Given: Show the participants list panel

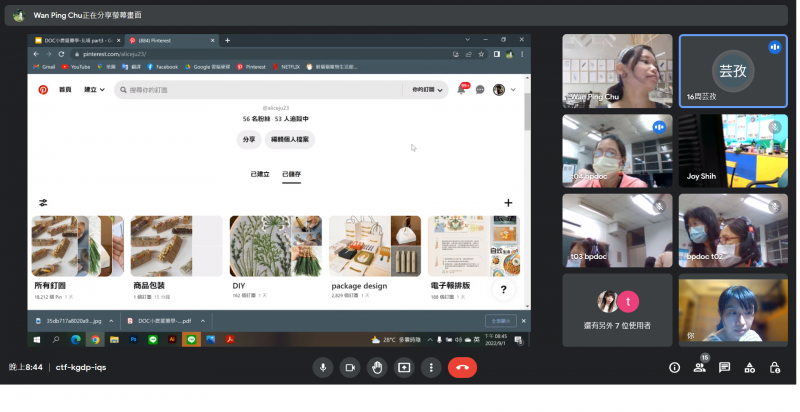Looking at the screenshot, I should coord(699,367).
